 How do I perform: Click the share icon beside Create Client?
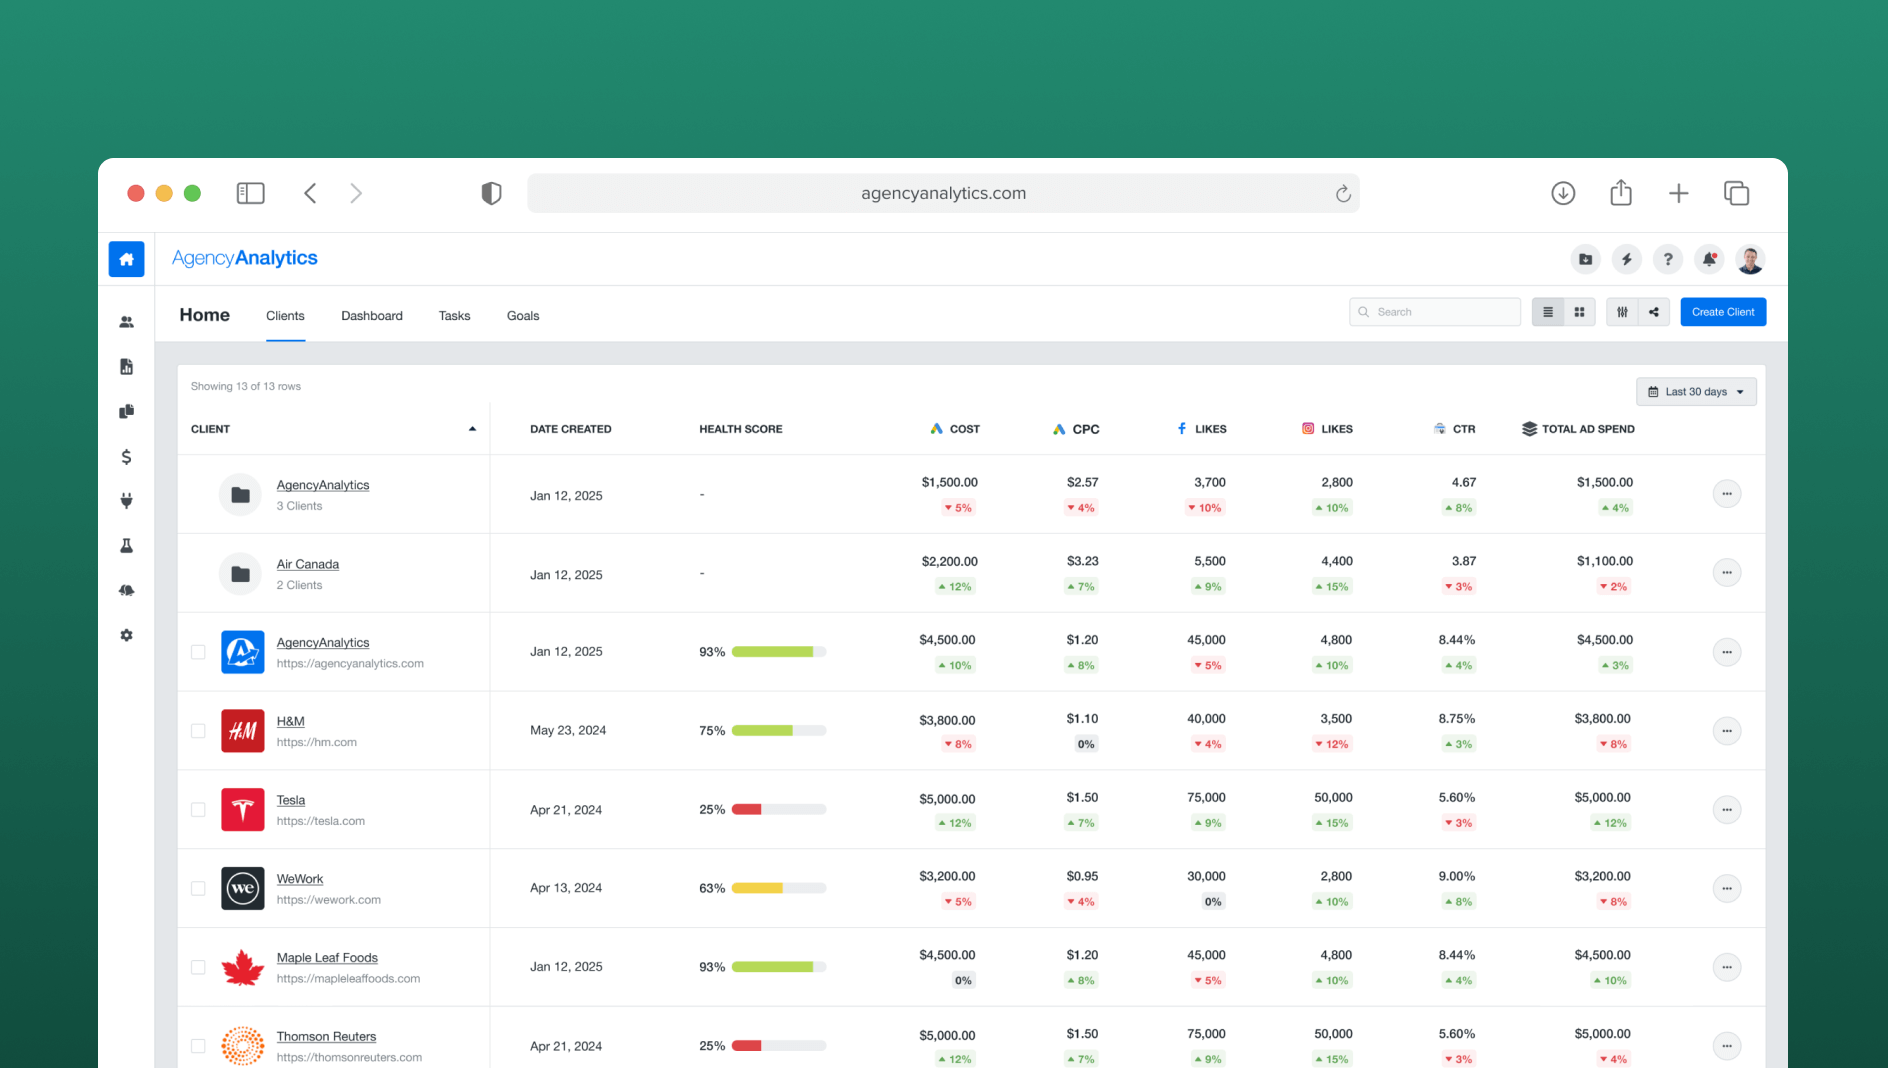(1654, 312)
